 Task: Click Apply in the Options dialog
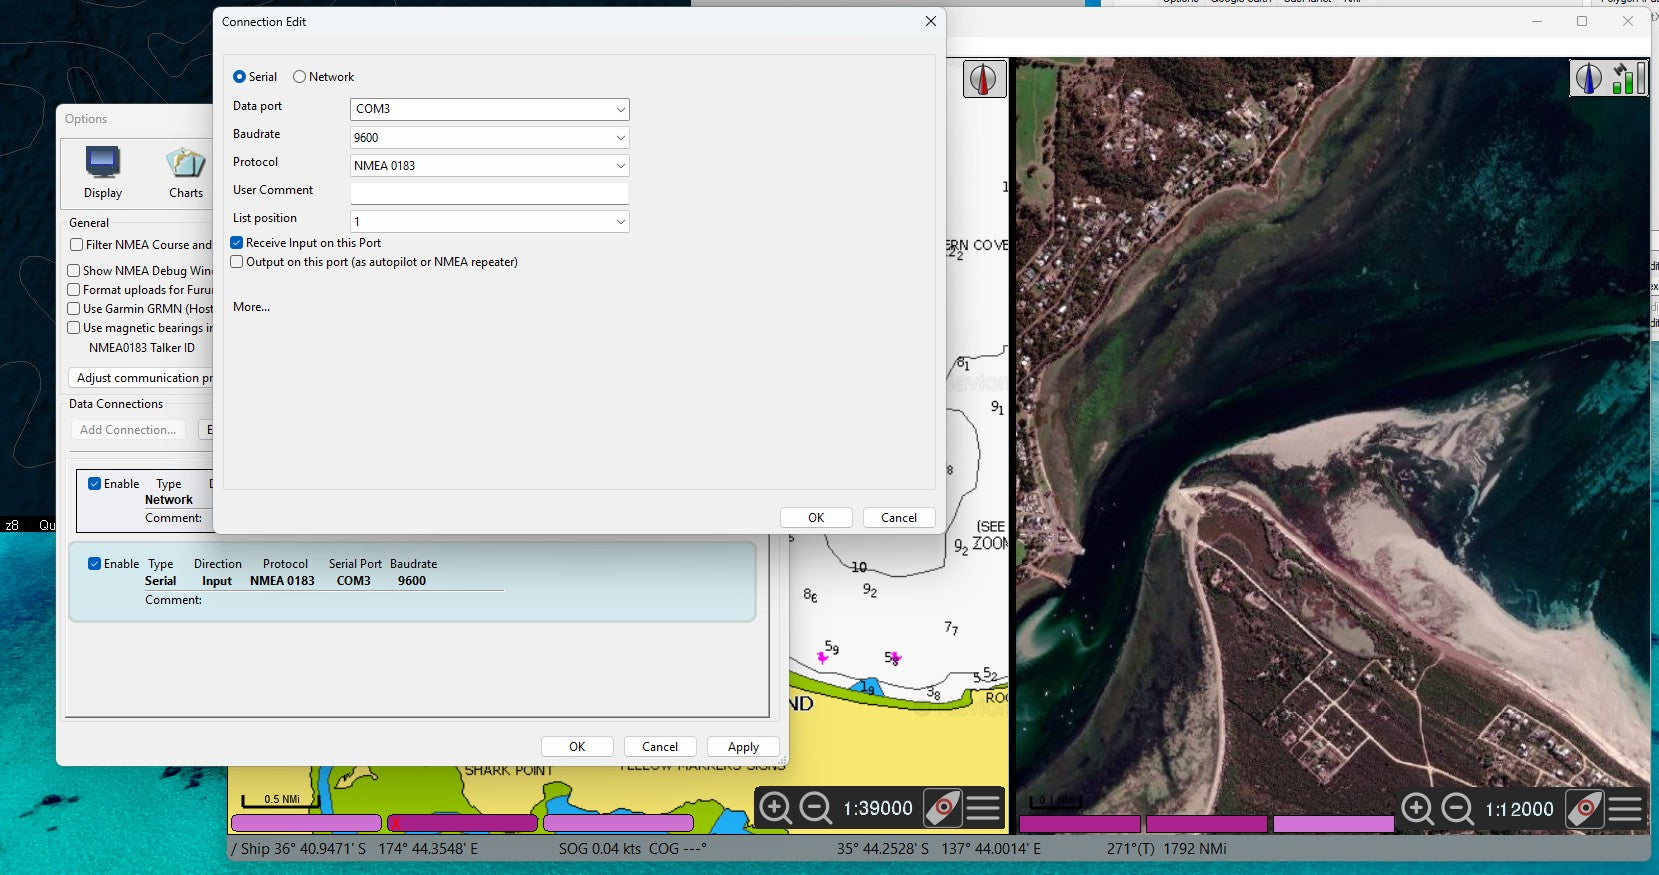point(743,747)
